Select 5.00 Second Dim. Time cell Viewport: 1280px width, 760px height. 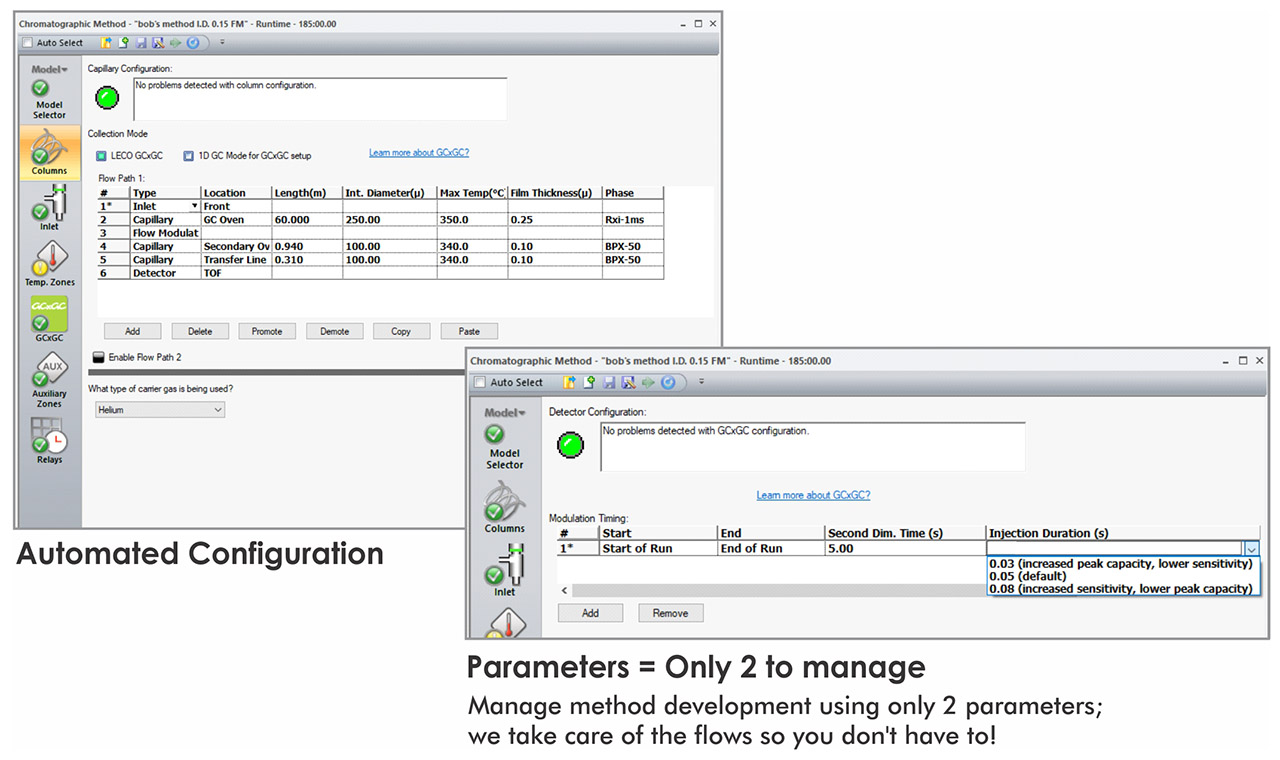click(x=905, y=548)
